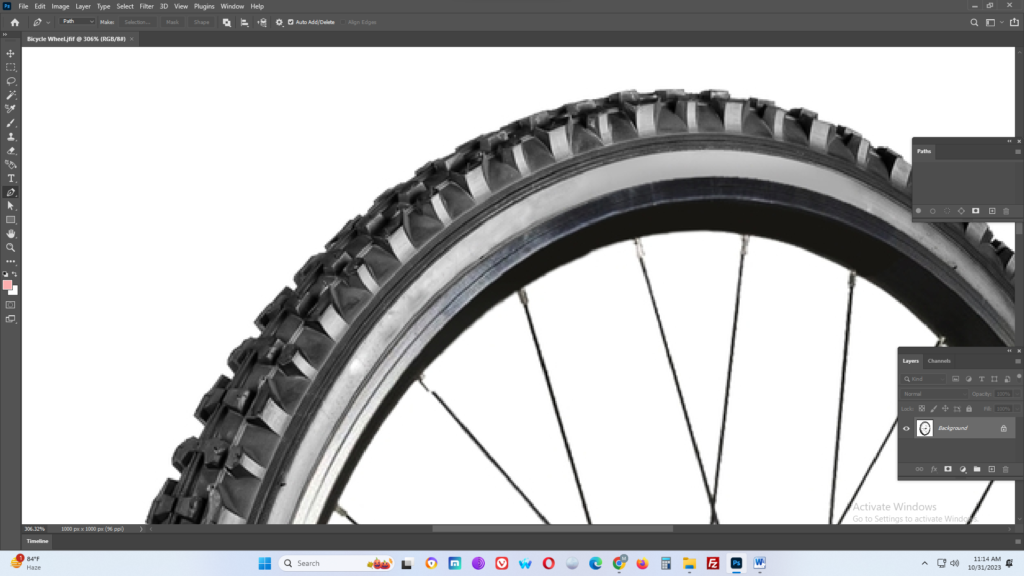Select the Lasso tool
Screen dimensions: 1024x576
pos(10,81)
